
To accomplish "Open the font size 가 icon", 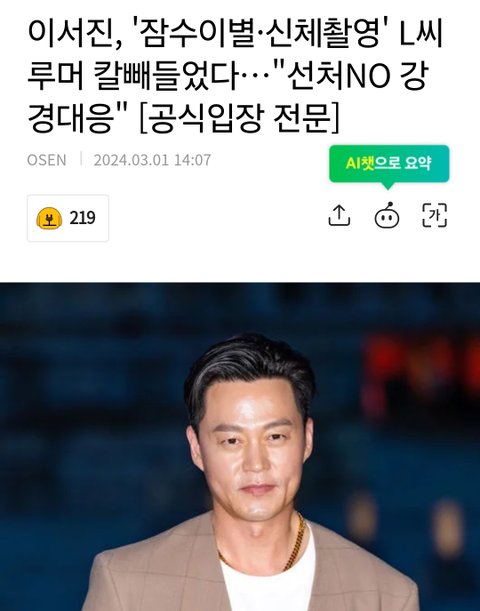I will coord(435,215).
